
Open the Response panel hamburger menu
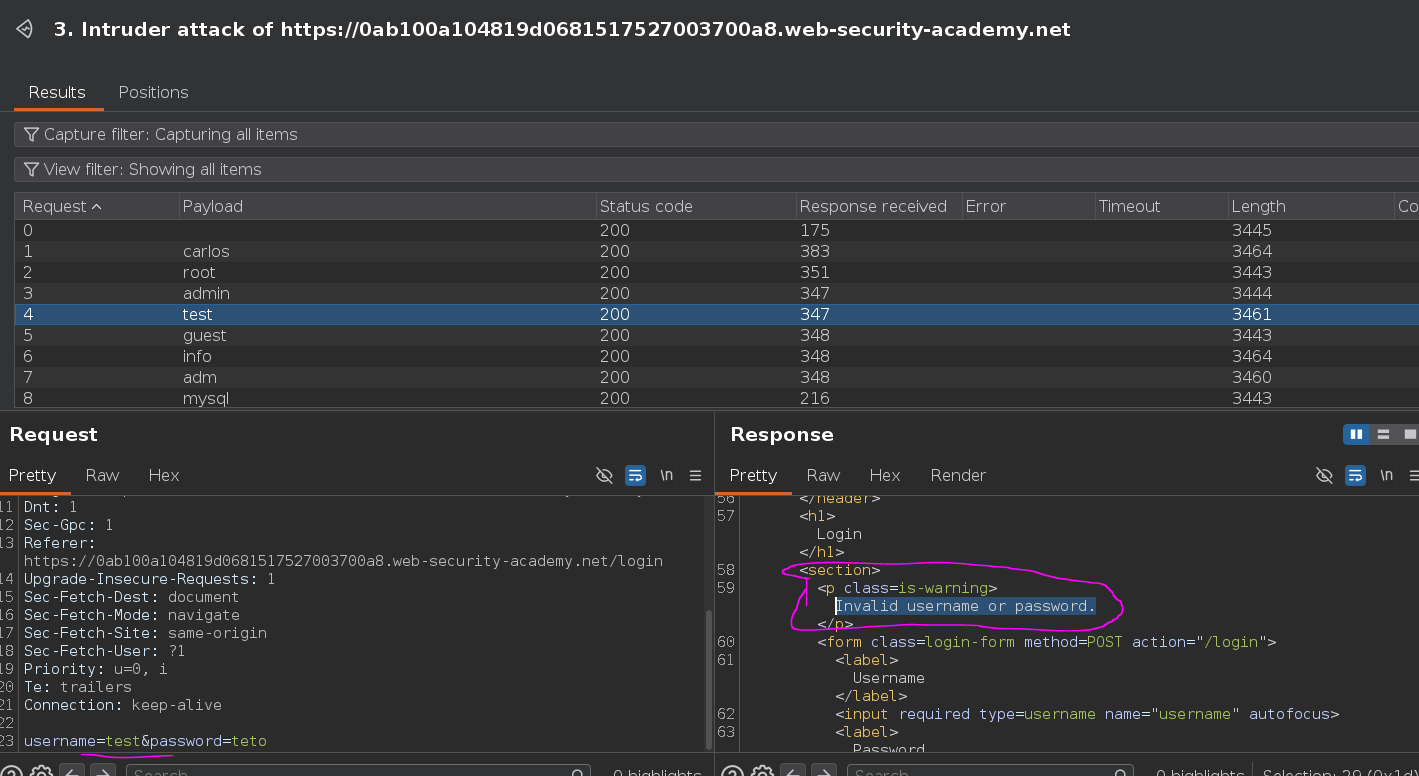point(1416,475)
